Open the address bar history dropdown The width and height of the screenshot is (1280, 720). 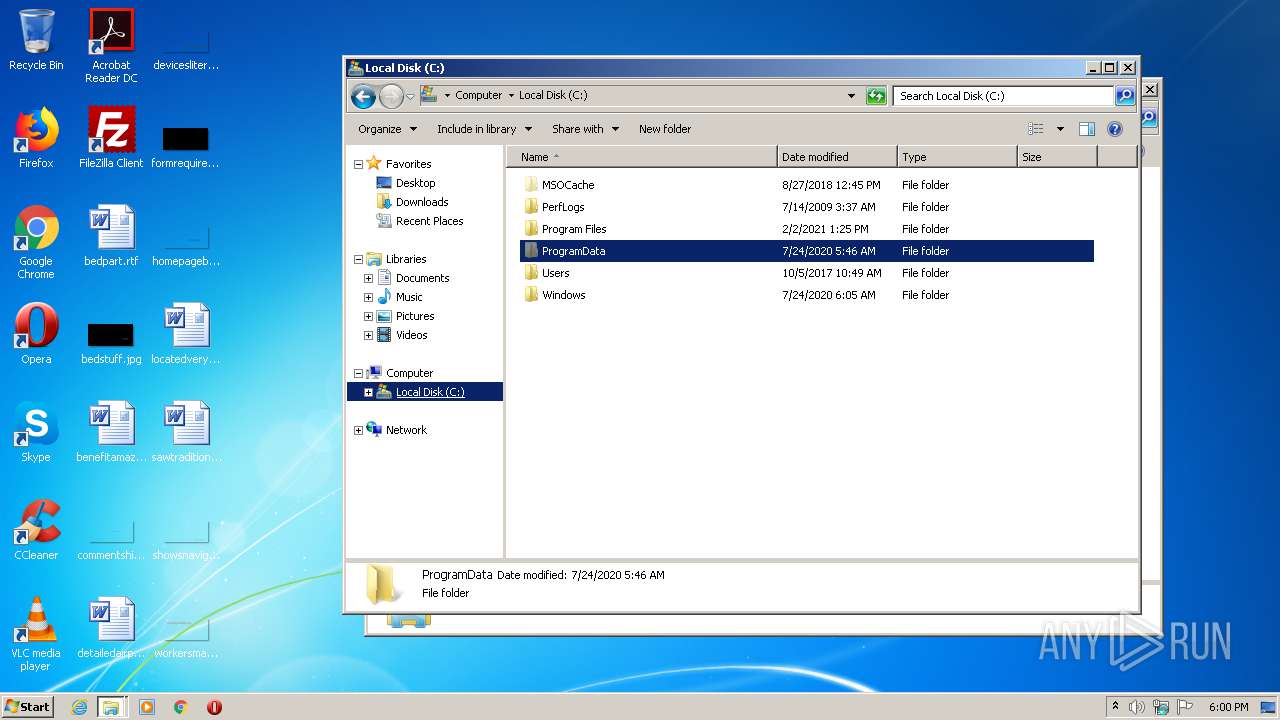(851, 96)
